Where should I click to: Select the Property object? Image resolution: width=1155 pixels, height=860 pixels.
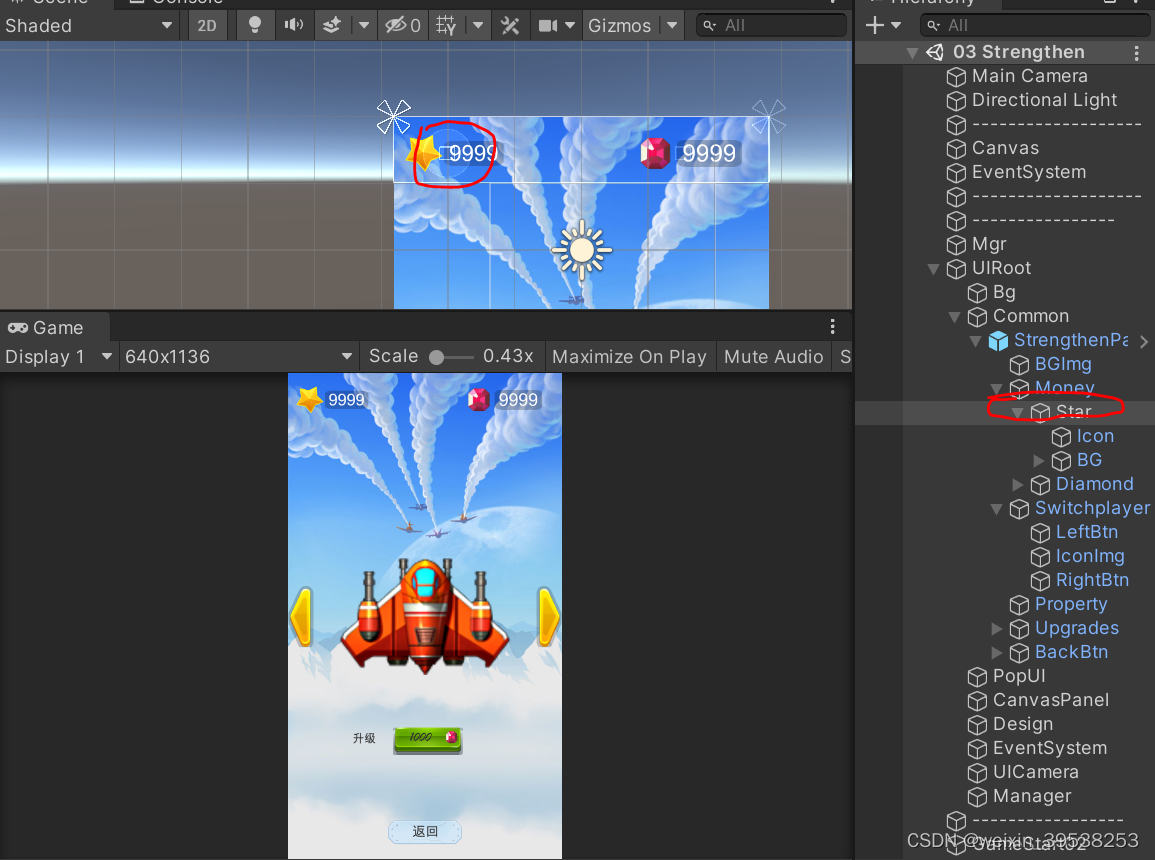(x=1070, y=604)
